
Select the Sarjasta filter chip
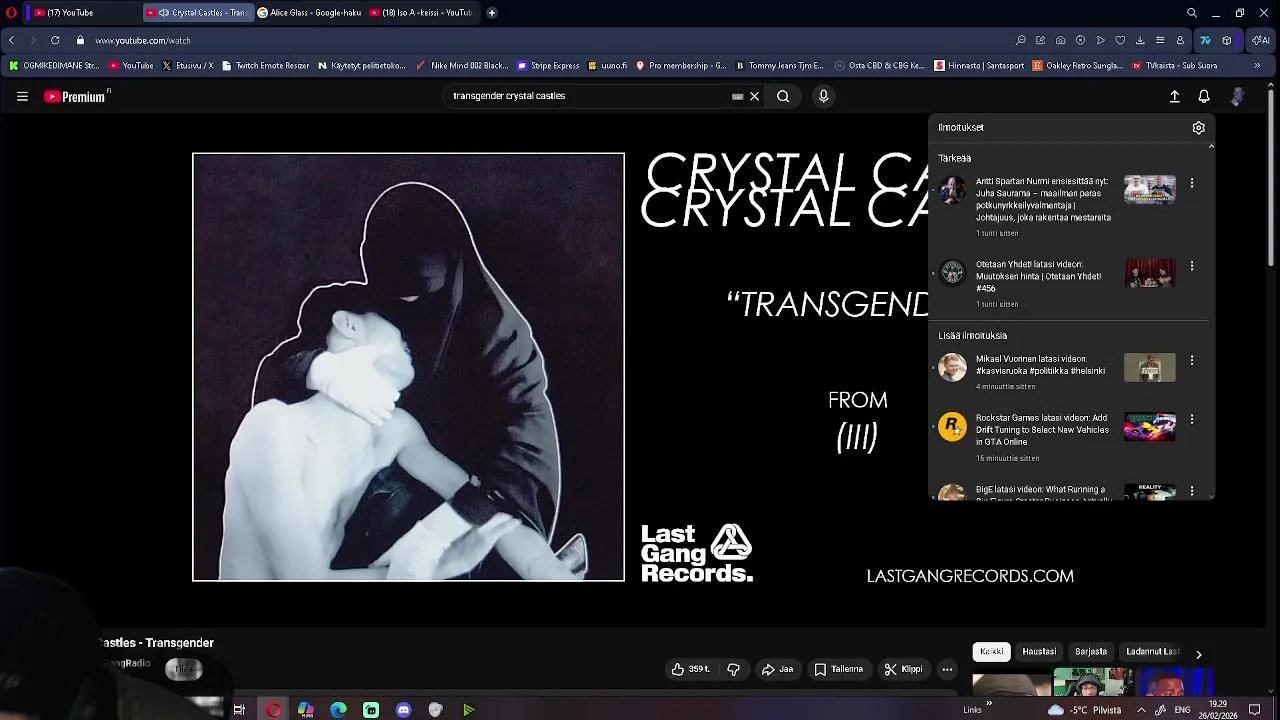pyautogui.click(x=1091, y=652)
